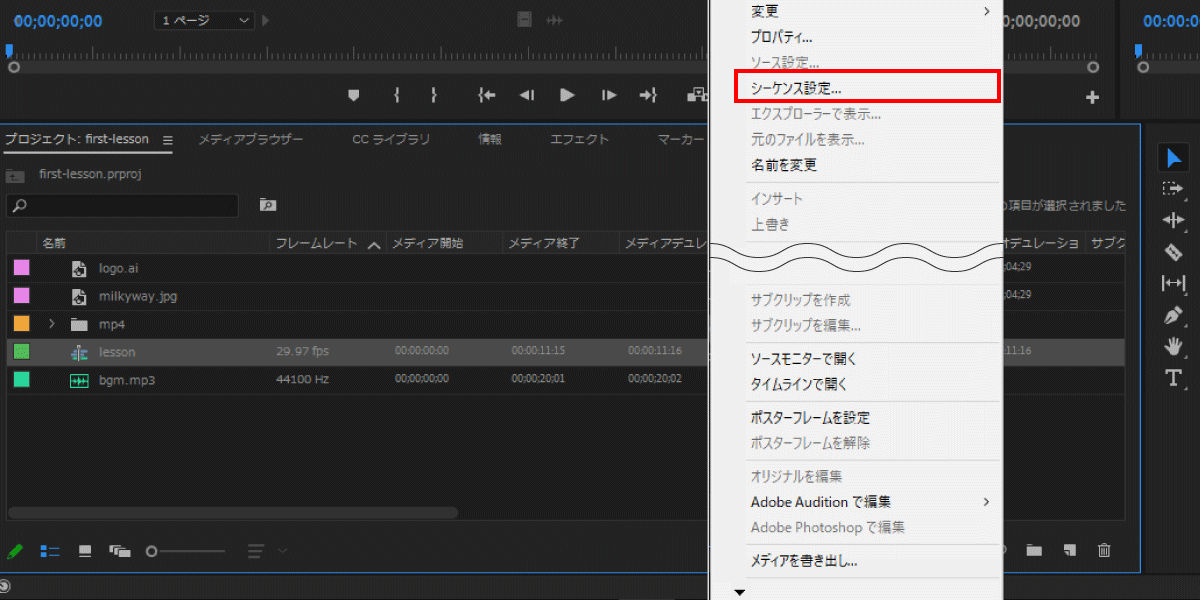Select the Slip tool
The height and width of the screenshot is (600, 1200).
[1173, 283]
